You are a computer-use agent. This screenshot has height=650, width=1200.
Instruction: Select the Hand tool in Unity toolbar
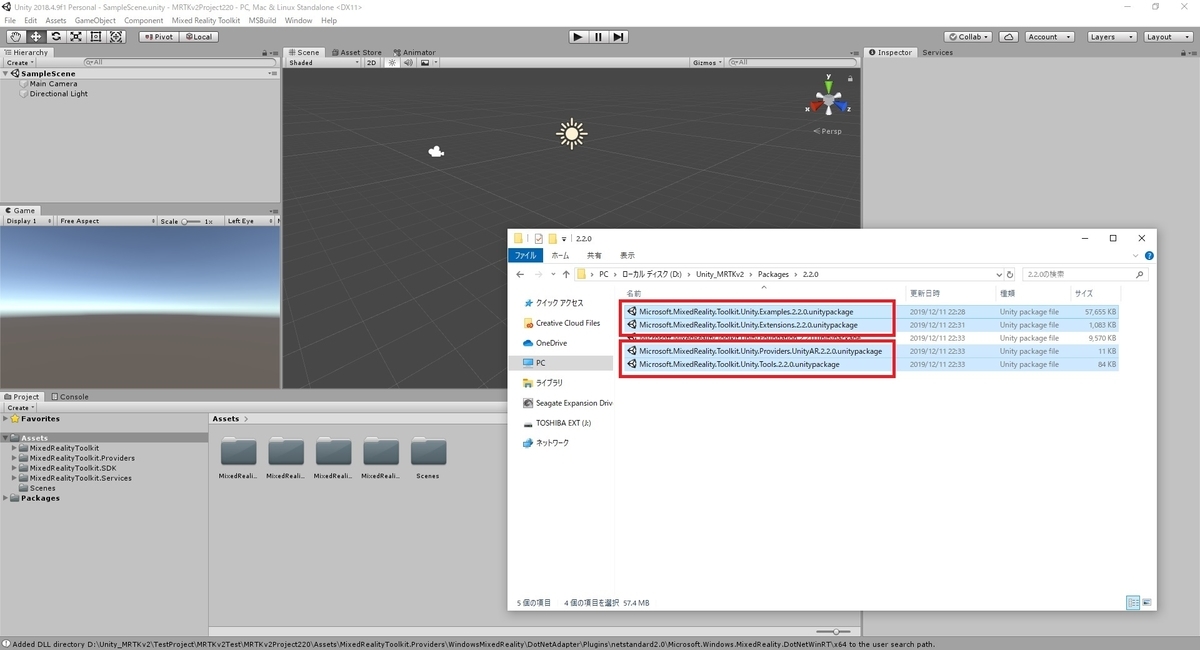click(15, 36)
